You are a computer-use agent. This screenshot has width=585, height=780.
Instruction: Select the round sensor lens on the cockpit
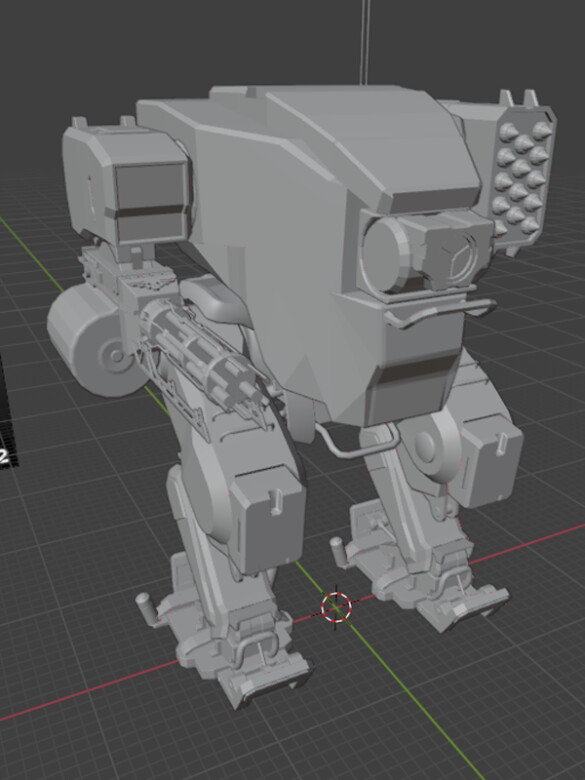[x=384, y=254]
